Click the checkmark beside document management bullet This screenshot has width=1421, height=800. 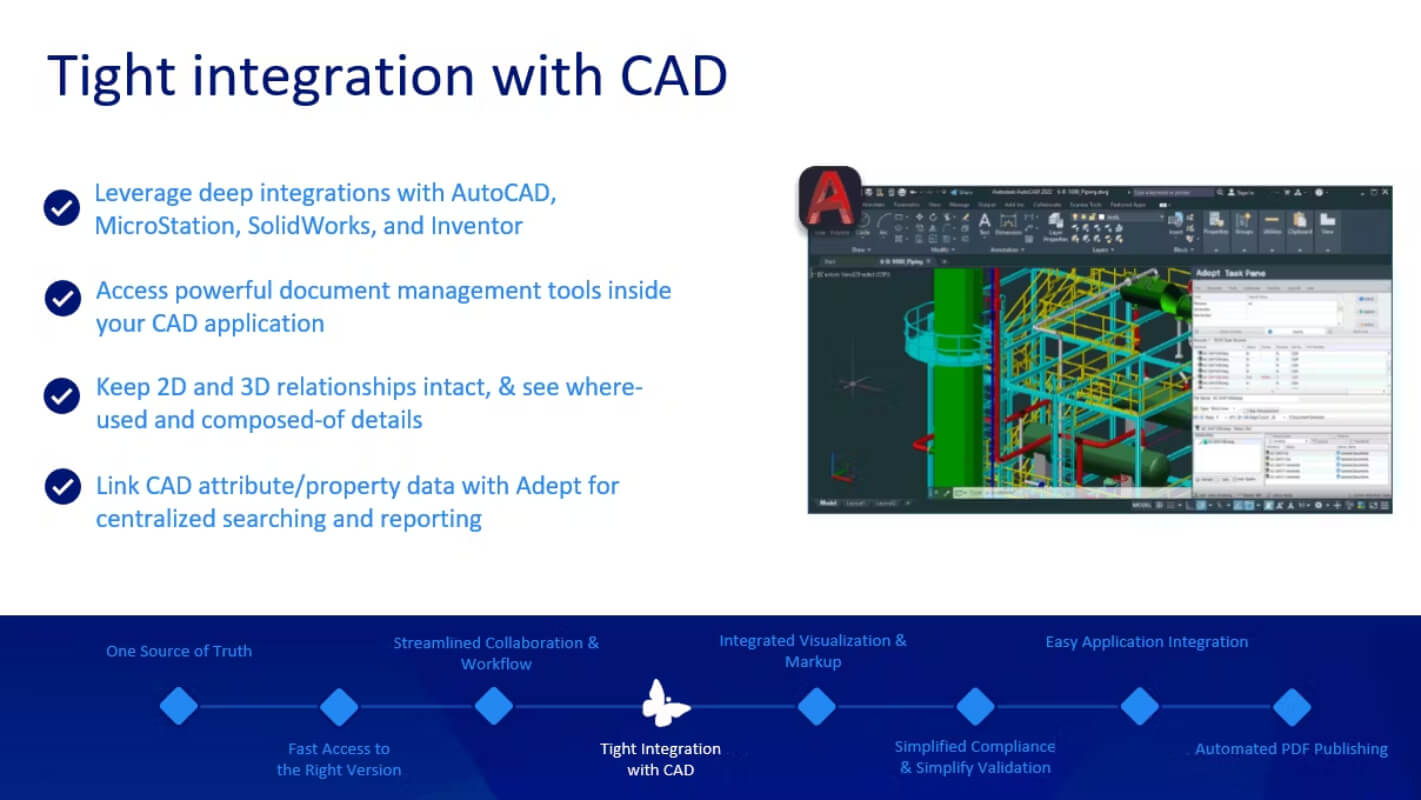coord(62,298)
